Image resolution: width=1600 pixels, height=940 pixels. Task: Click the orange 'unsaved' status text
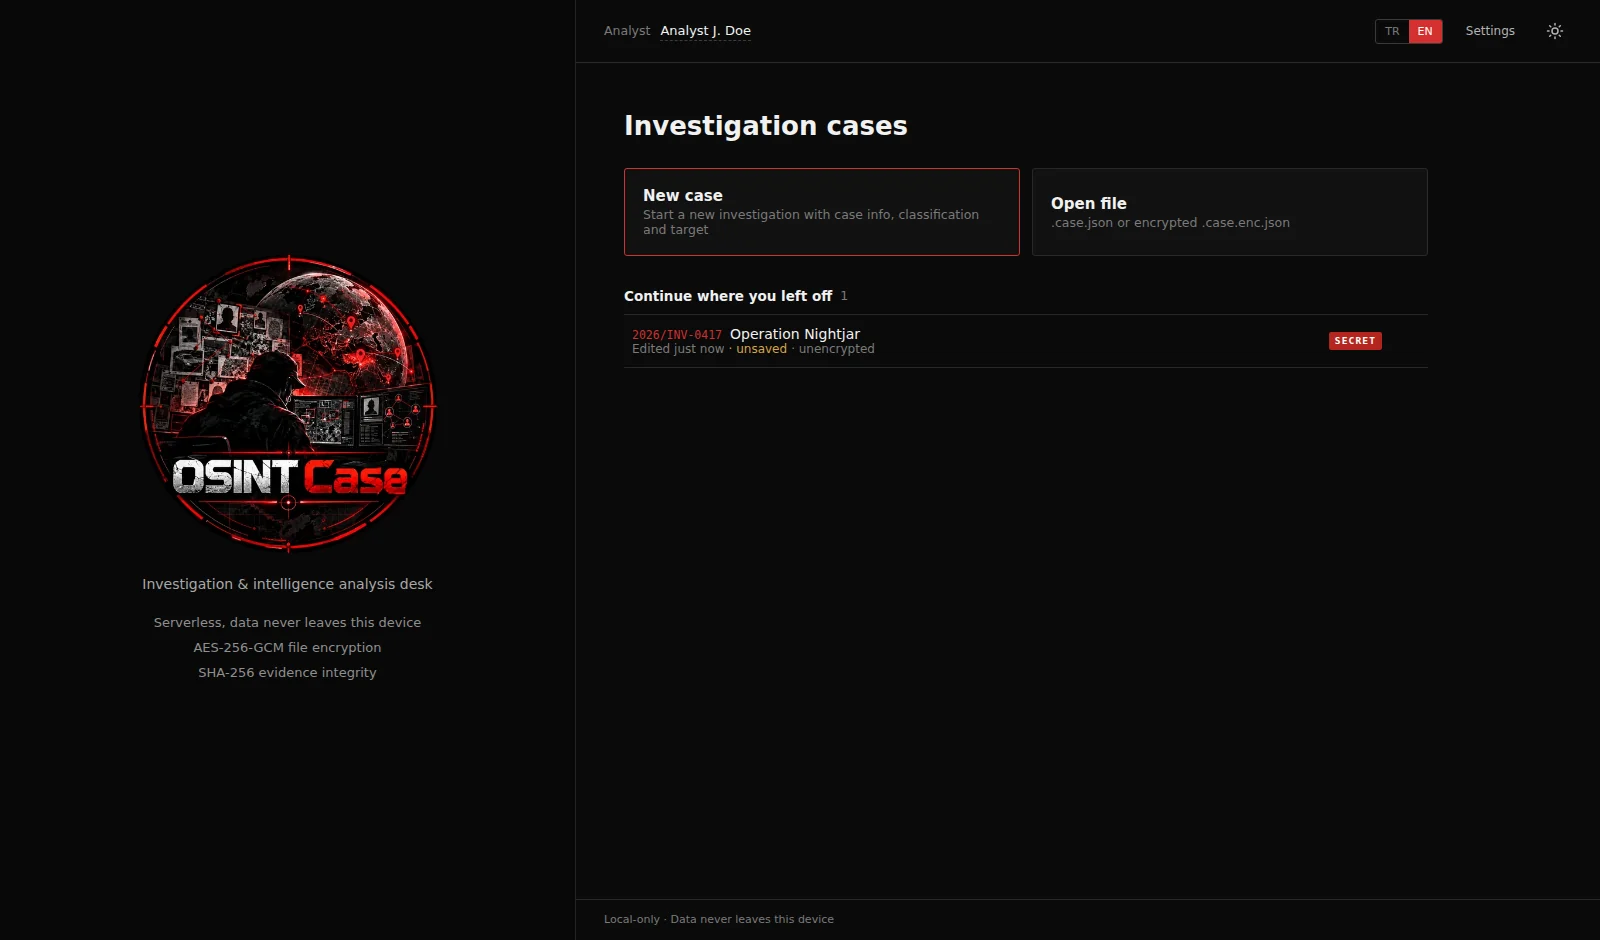pos(762,349)
